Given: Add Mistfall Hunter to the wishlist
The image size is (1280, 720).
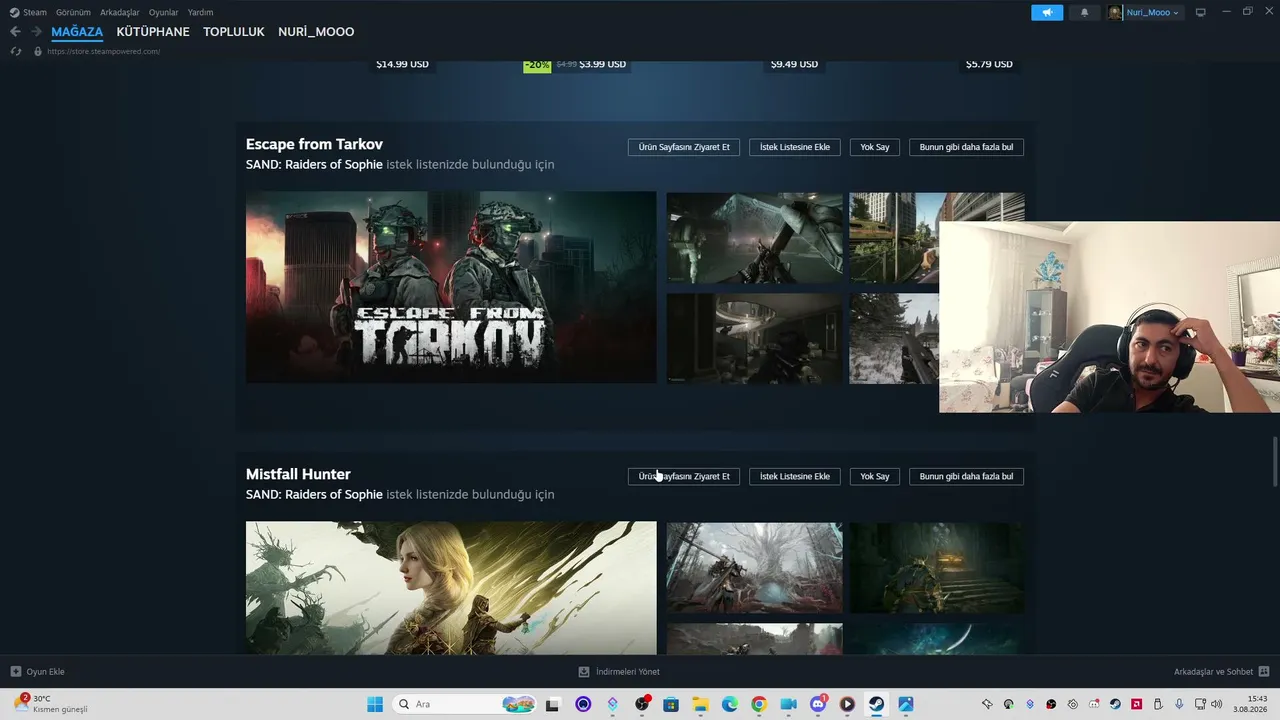Looking at the screenshot, I should (795, 476).
